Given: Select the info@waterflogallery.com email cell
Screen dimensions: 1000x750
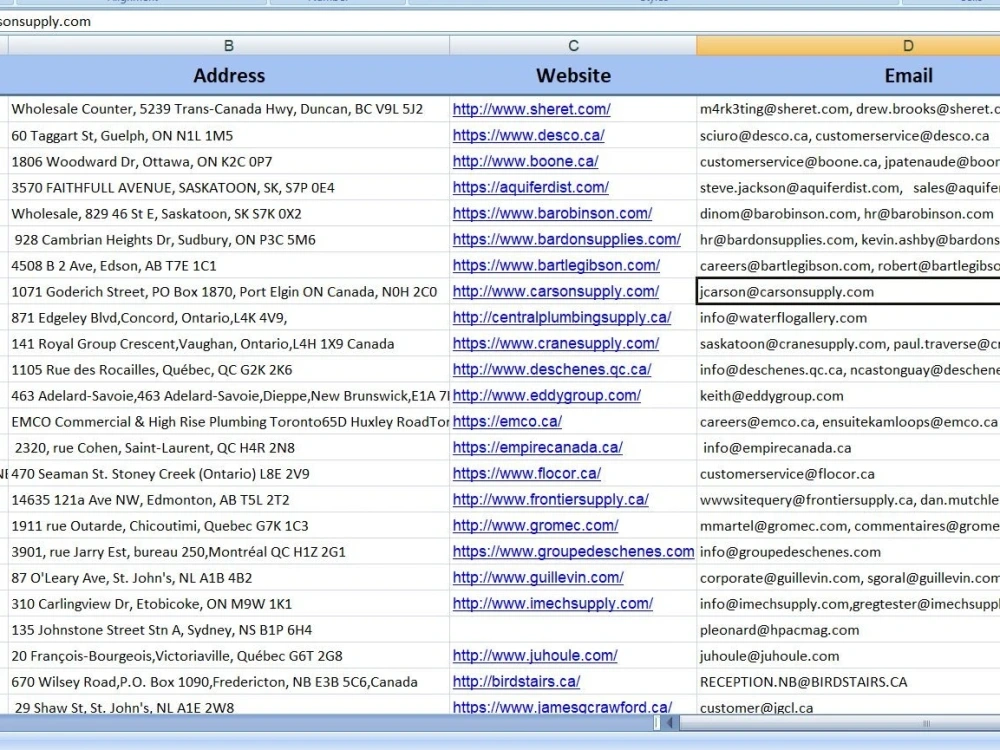Looking at the screenshot, I should [848, 318].
